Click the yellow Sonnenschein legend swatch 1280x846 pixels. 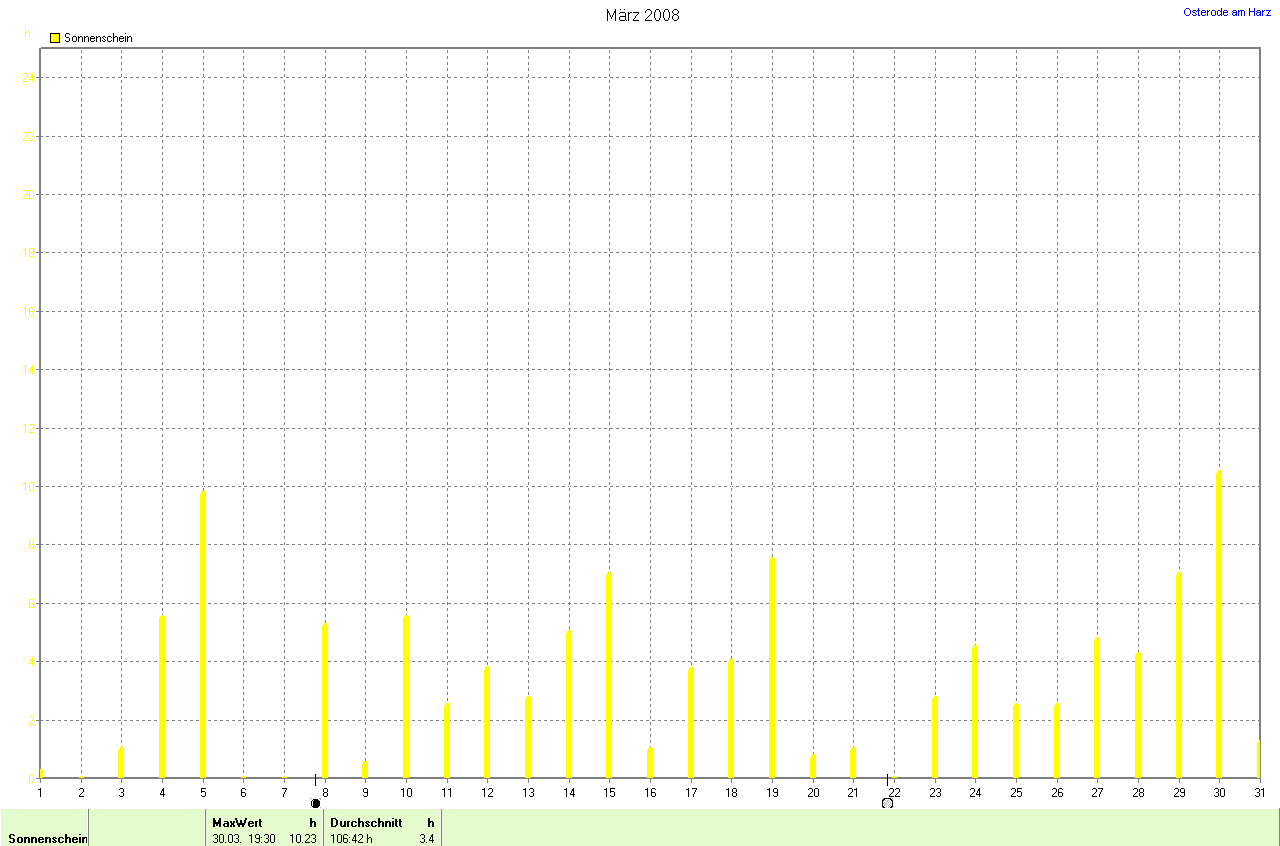[55, 38]
